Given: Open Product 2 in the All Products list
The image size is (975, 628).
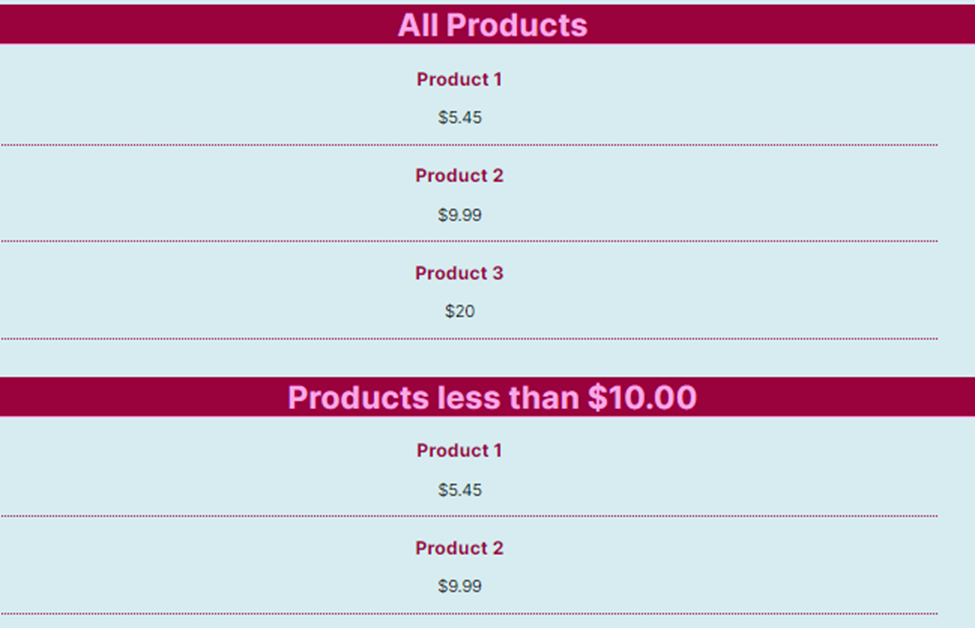Looking at the screenshot, I should tap(459, 176).
